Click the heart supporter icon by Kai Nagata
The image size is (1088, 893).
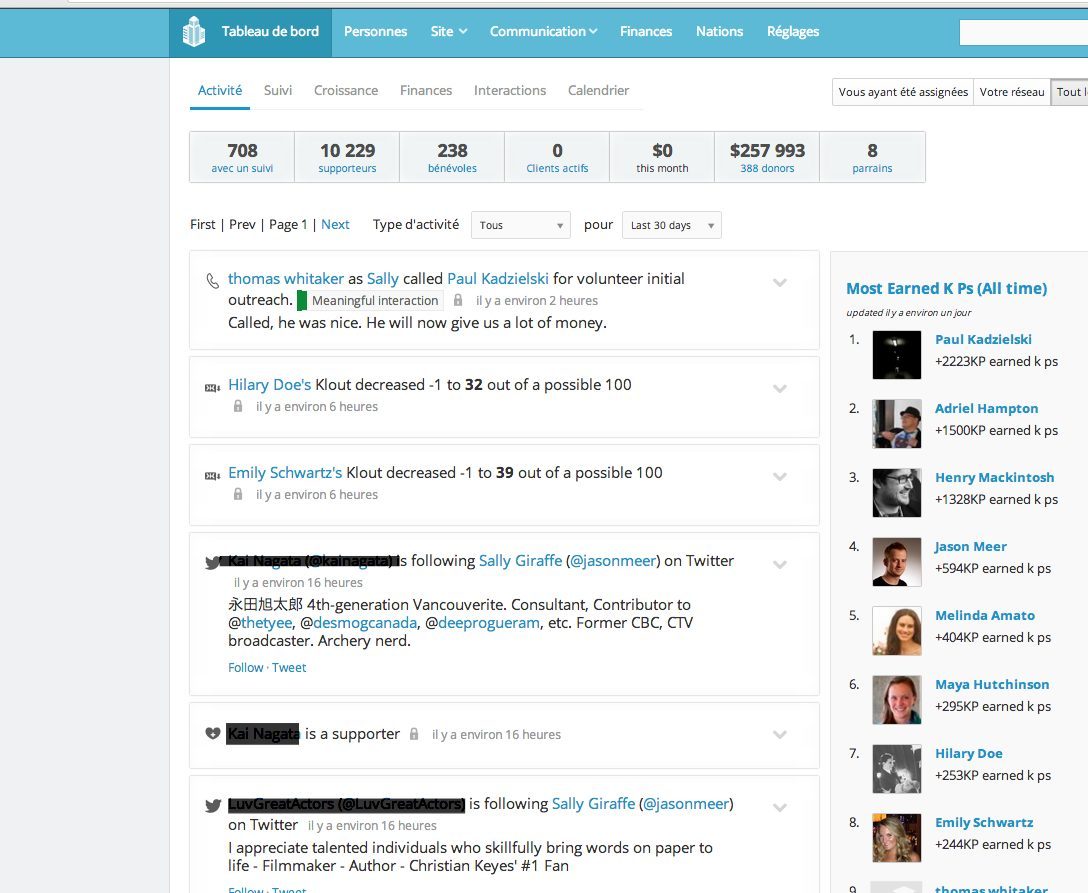point(212,734)
